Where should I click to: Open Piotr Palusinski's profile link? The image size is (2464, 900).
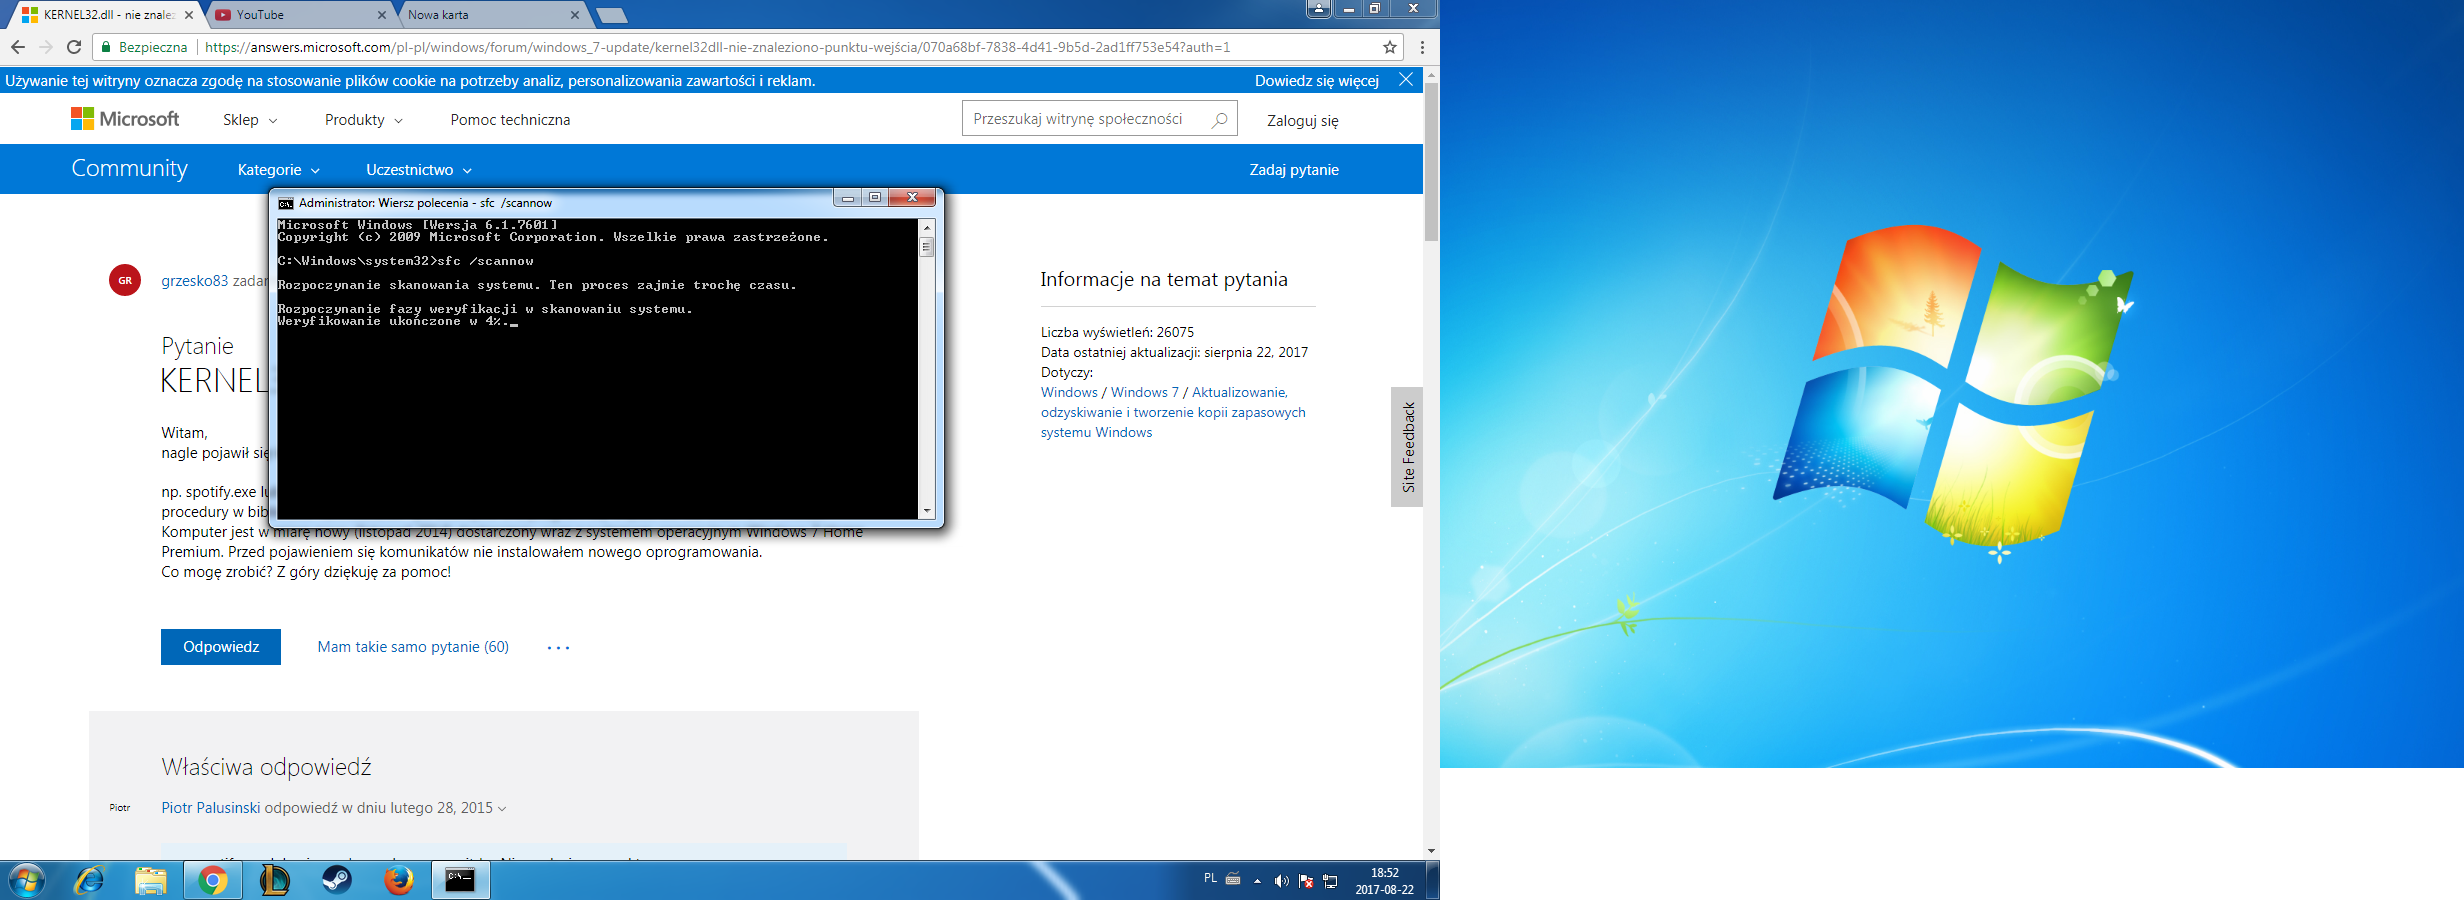(211, 808)
